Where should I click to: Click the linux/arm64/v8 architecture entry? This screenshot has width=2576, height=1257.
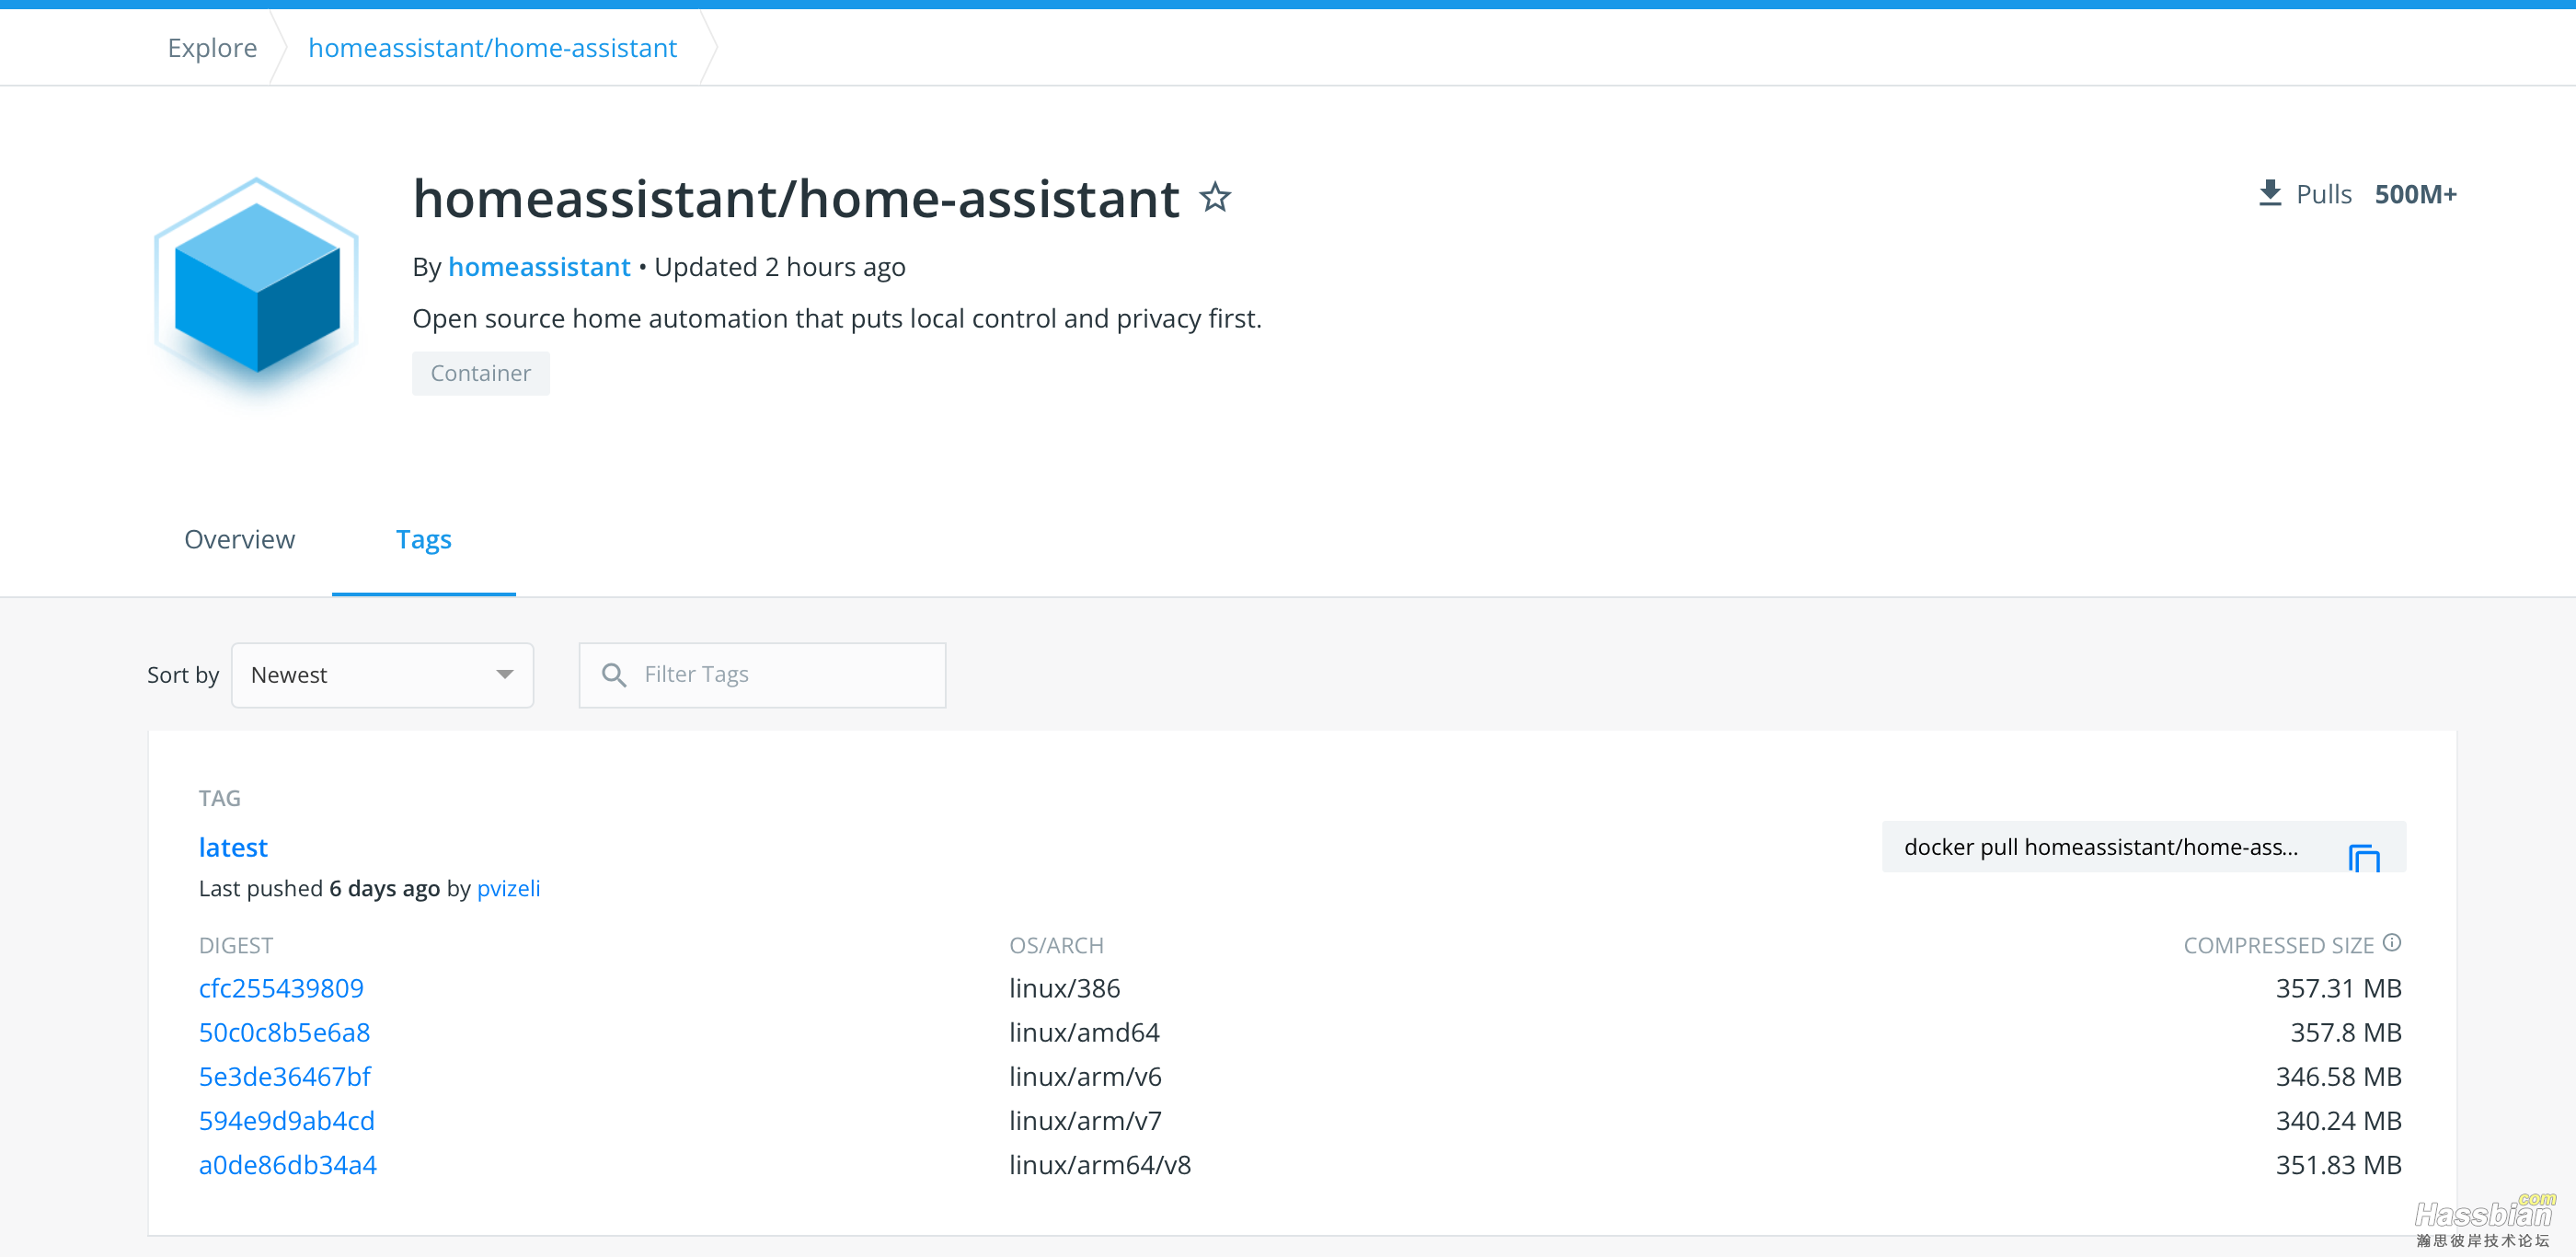click(1100, 1164)
